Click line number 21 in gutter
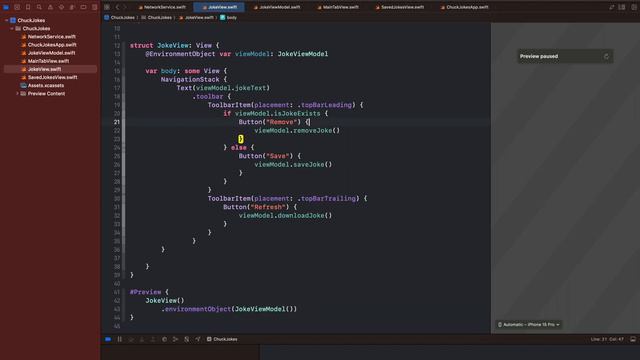This screenshot has height=360, width=640. (x=117, y=122)
